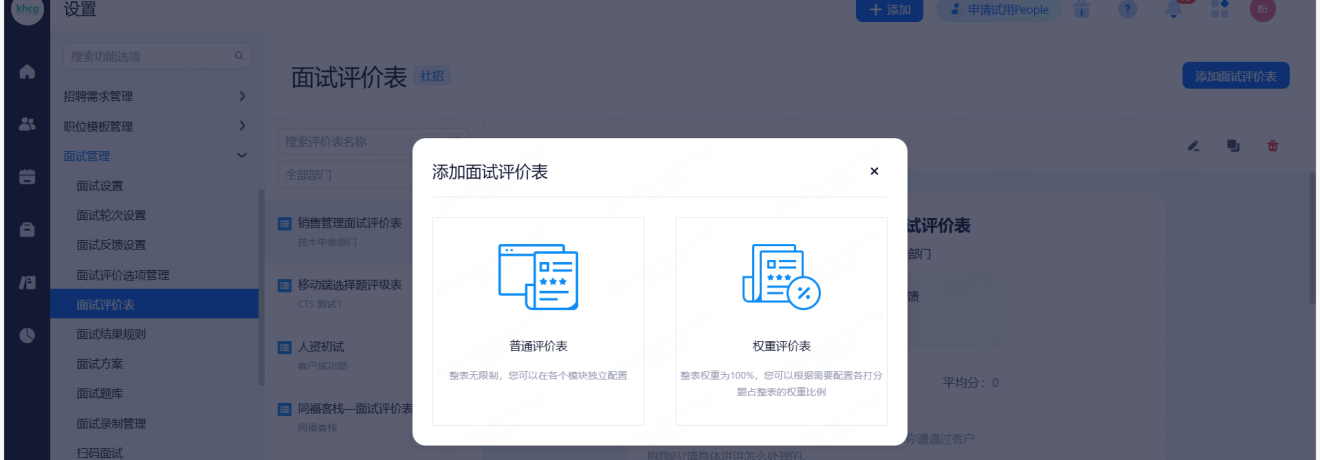Open the gift icon in header
This screenshot has width=1320, height=460.
pyautogui.click(x=1082, y=9)
